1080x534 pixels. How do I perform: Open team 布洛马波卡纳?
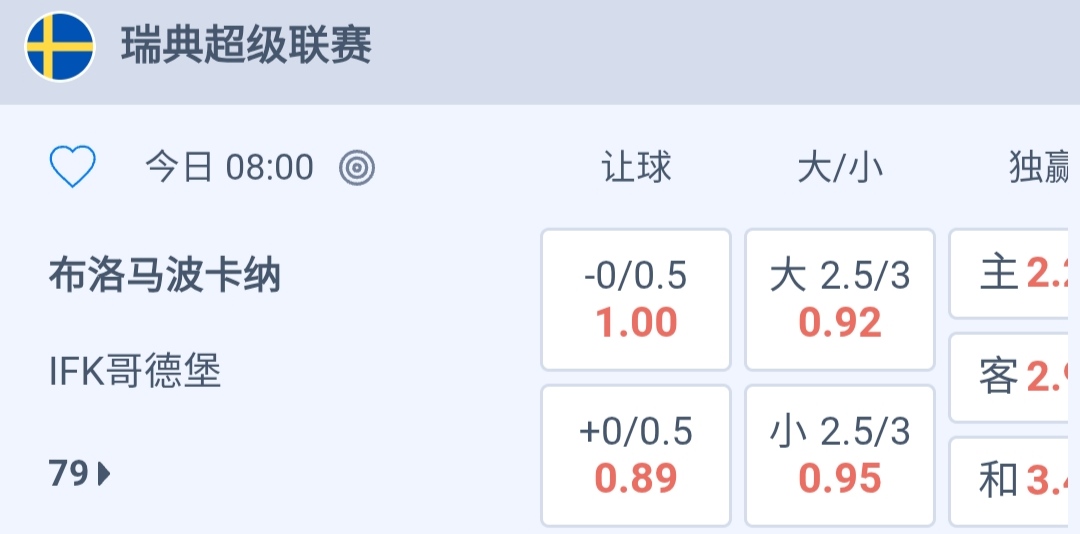[165, 275]
